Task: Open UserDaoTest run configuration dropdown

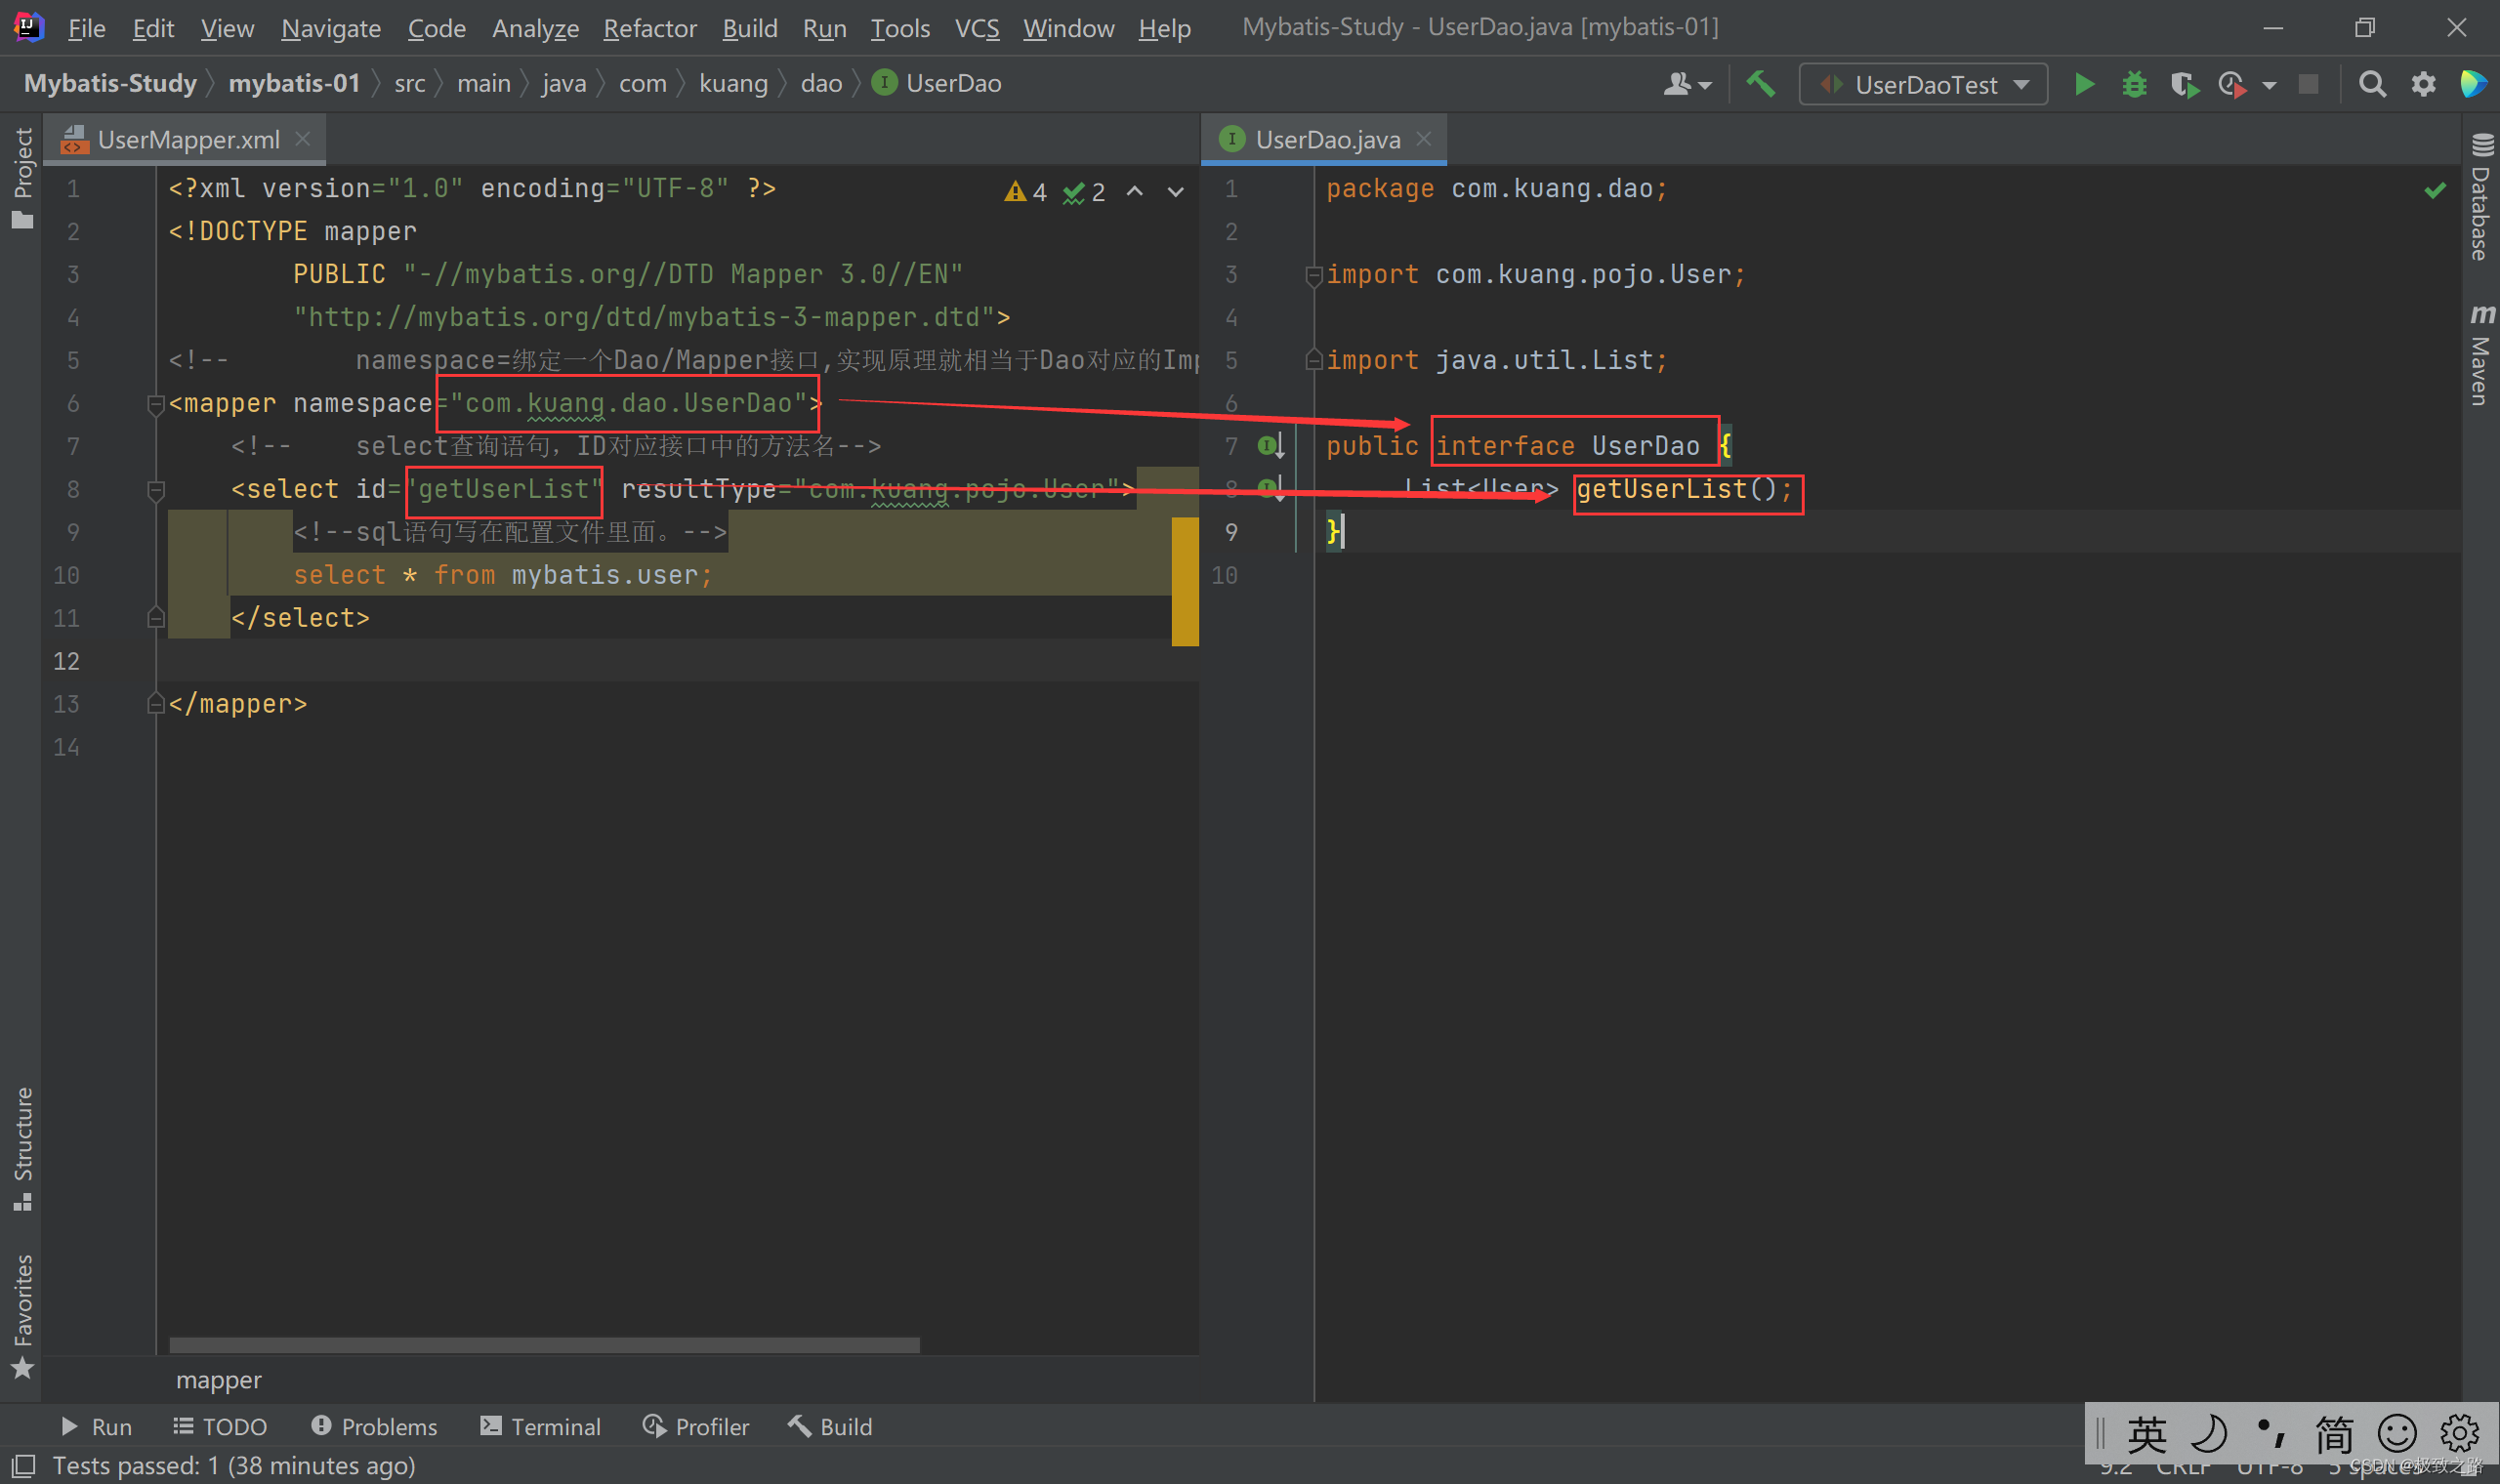Action: point(1923,84)
